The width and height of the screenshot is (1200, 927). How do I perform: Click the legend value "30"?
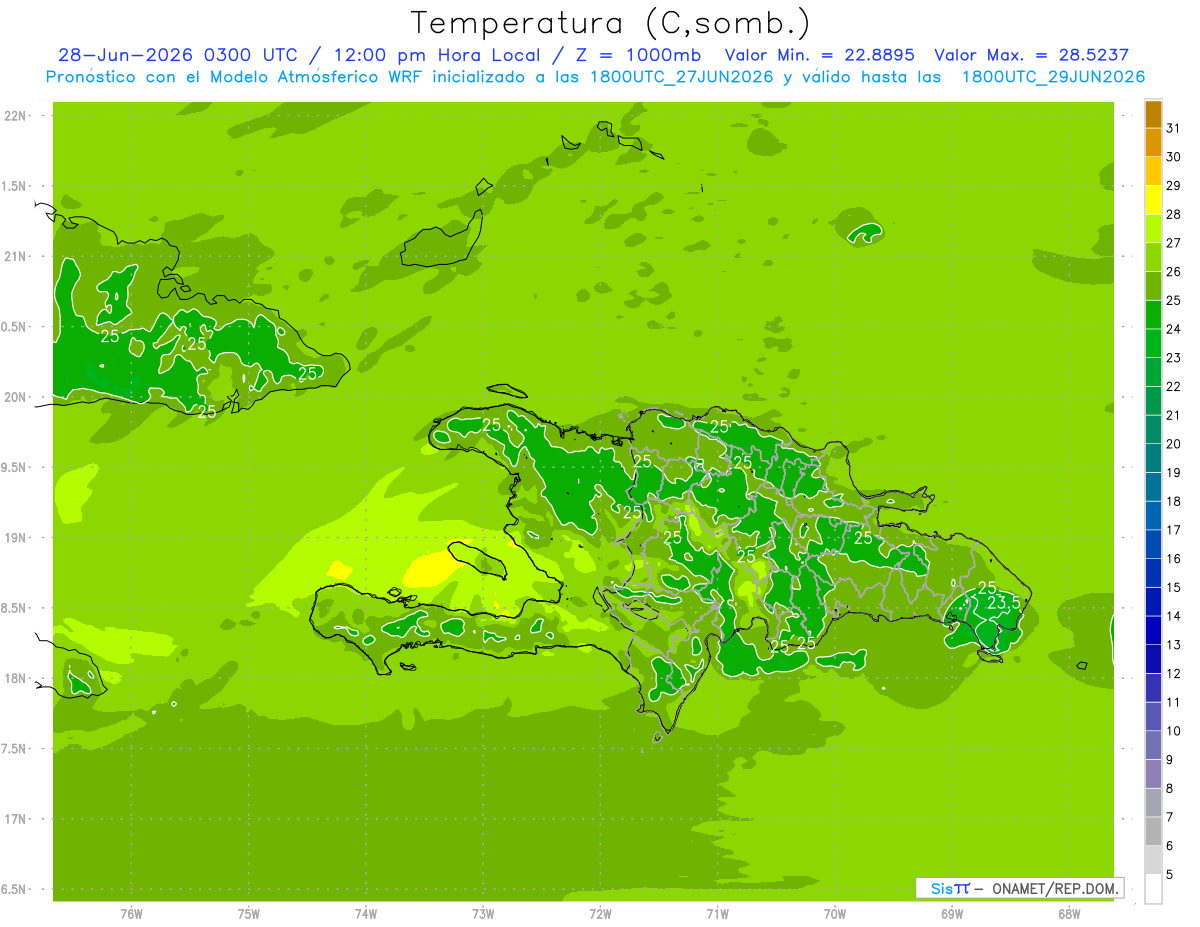click(x=1174, y=156)
